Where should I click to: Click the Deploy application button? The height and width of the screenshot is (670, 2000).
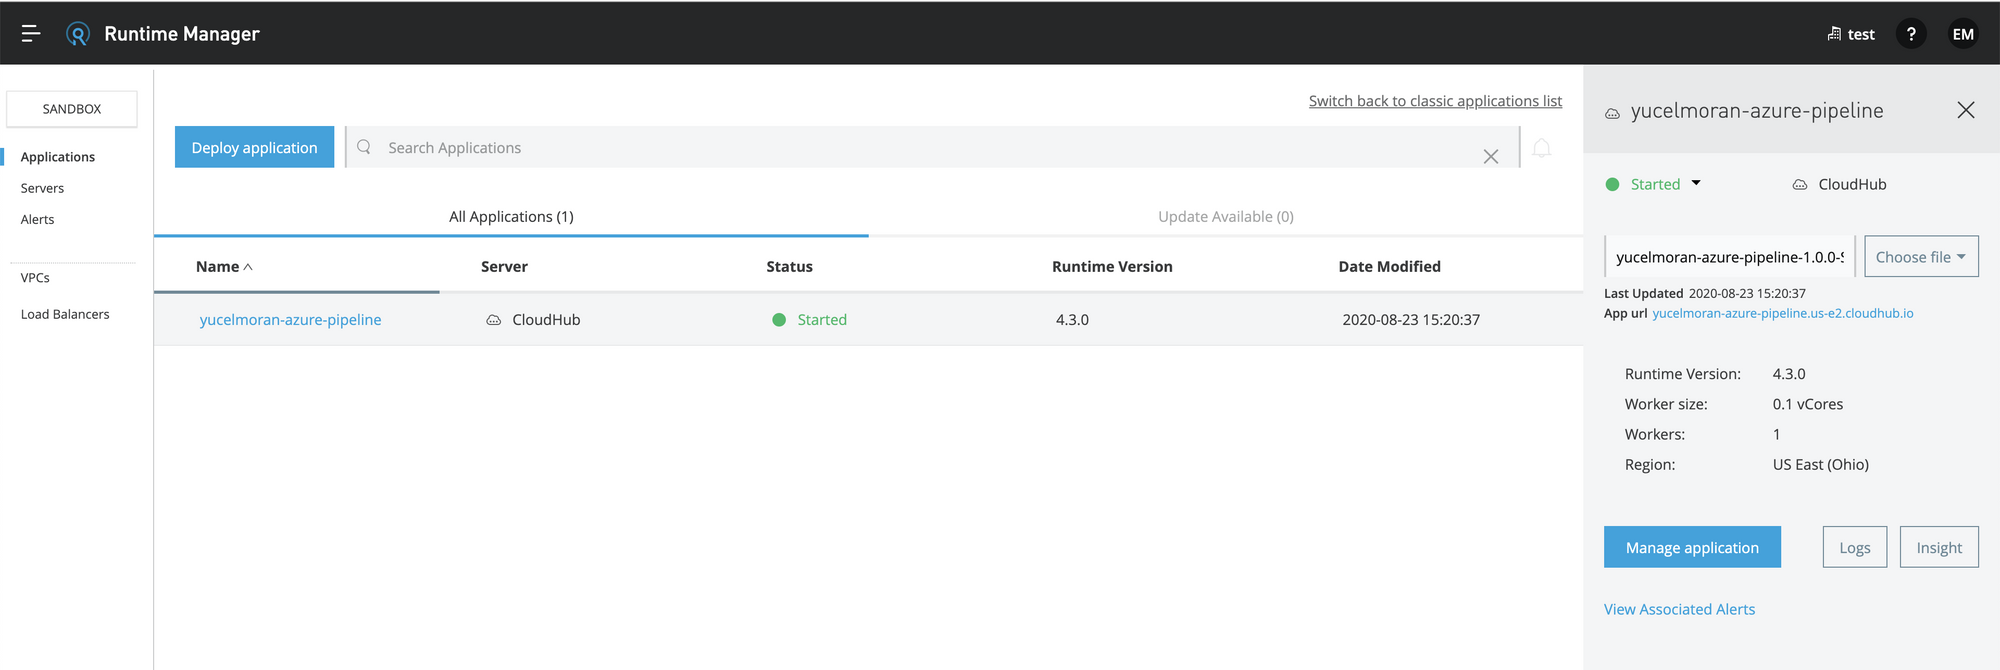click(x=254, y=147)
